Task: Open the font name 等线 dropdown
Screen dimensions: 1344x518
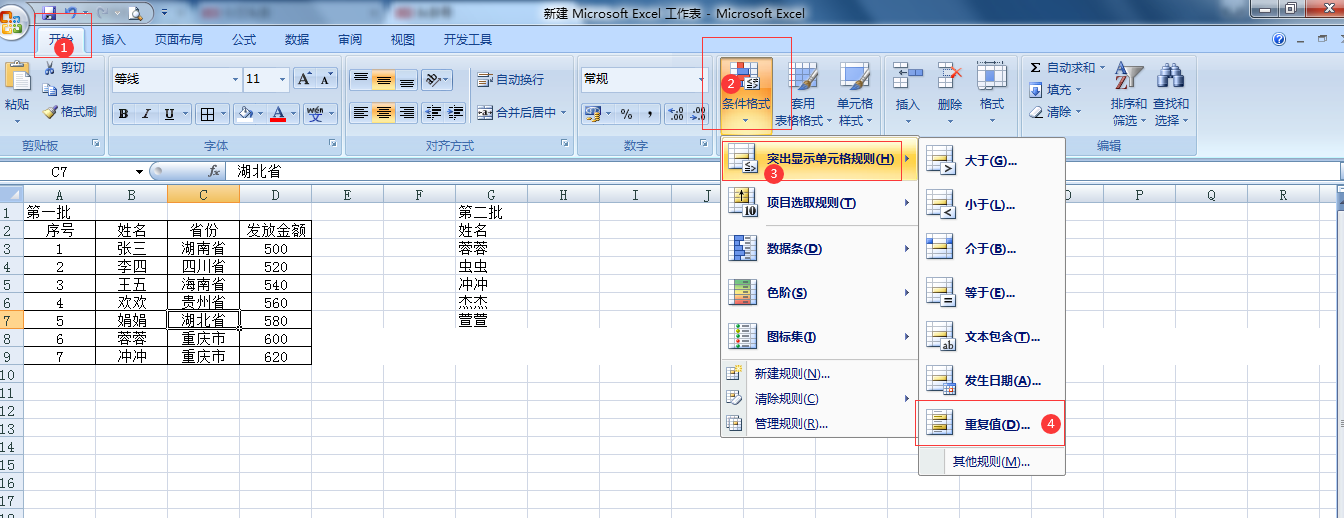Action: (x=236, y=79)
